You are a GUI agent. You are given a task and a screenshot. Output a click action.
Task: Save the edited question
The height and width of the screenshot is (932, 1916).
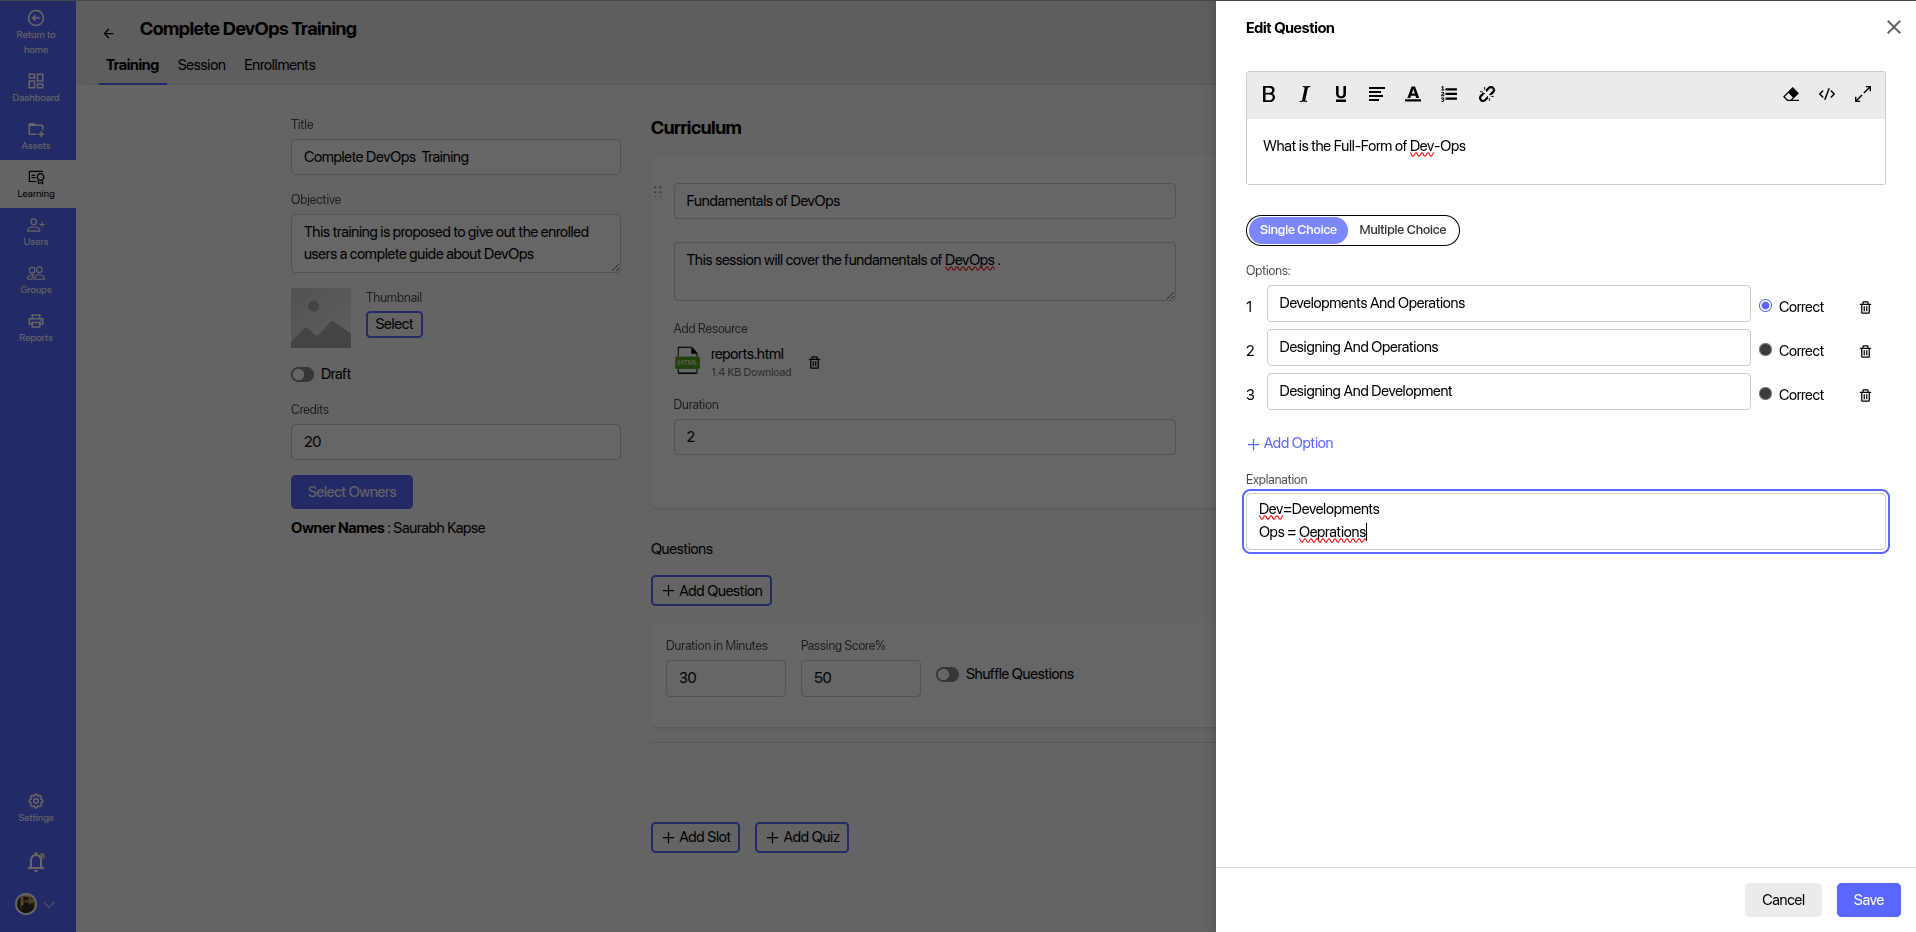1867,900
